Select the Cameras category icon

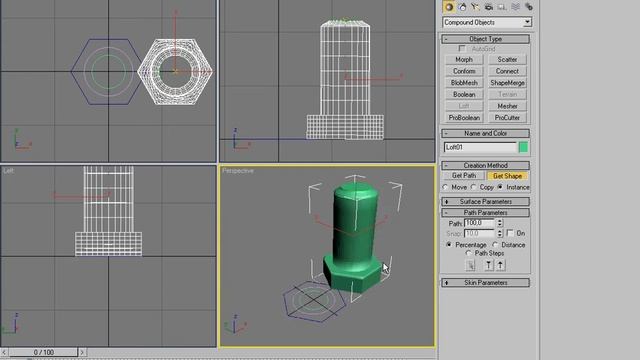[x=489, y=7]
